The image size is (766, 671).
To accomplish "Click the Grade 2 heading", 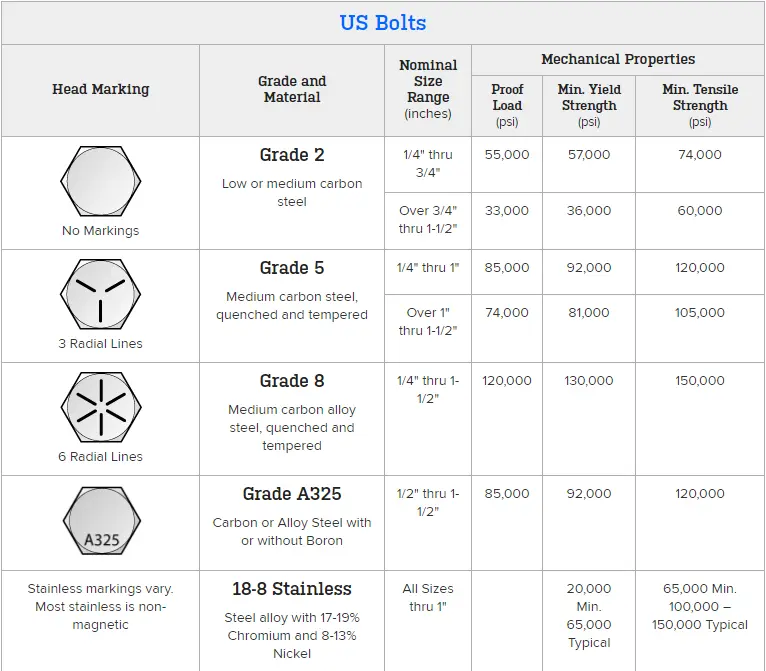I will click(292, 155).
